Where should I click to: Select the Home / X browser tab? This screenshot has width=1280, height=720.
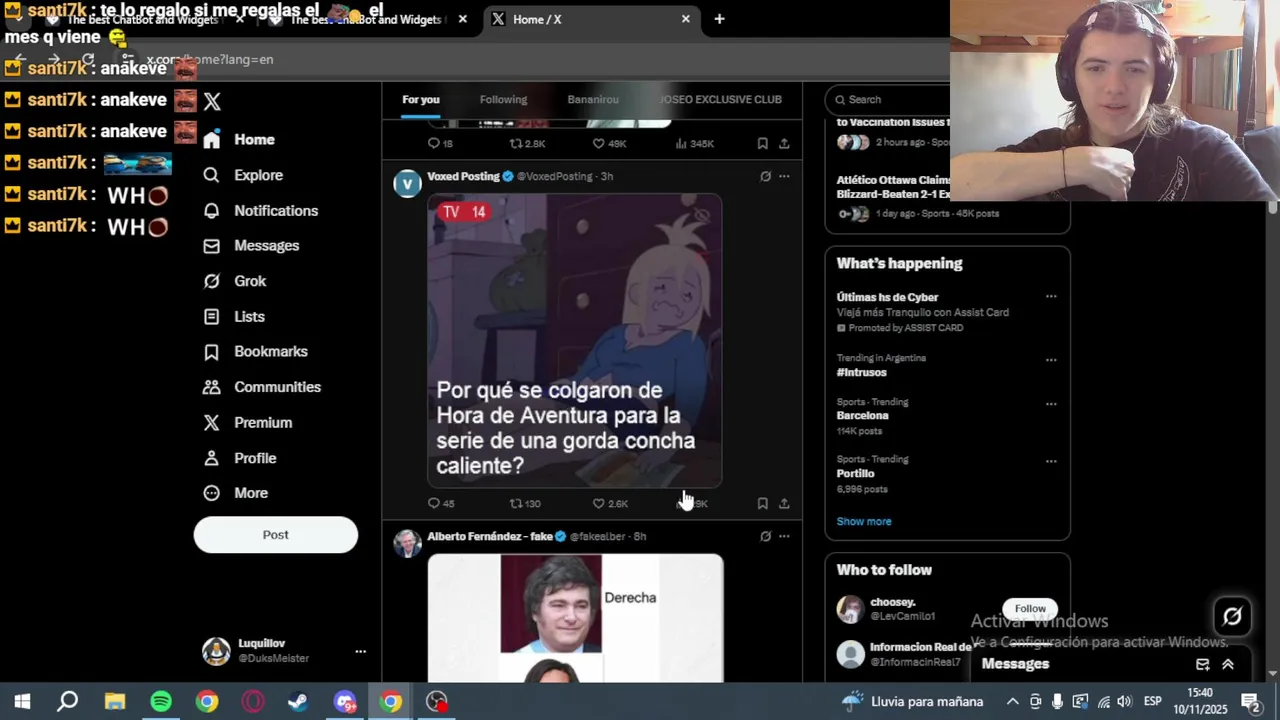click(x=590, y=20)
